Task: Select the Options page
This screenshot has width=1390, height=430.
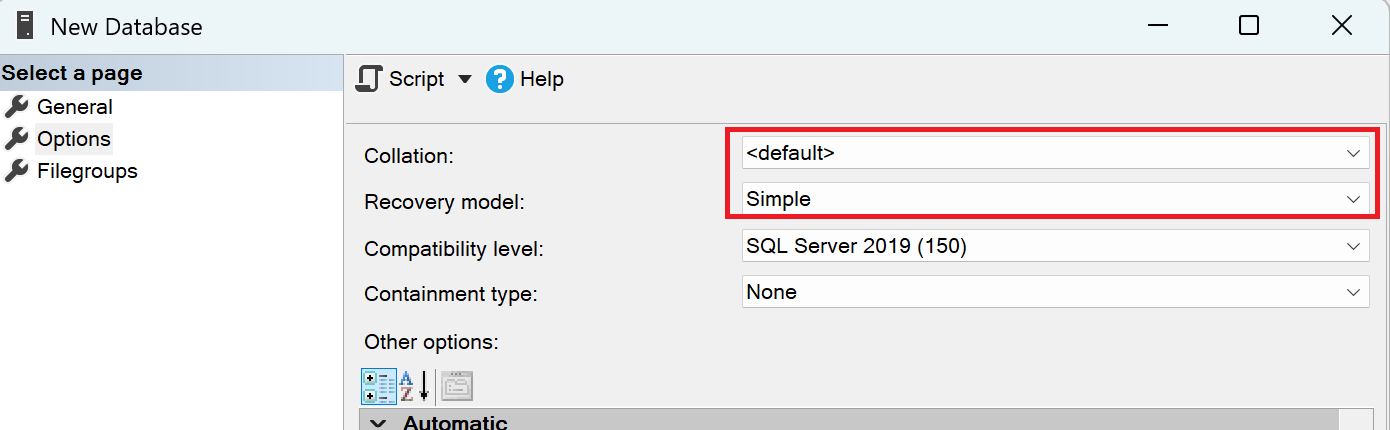Action: (x=74, y=139)
